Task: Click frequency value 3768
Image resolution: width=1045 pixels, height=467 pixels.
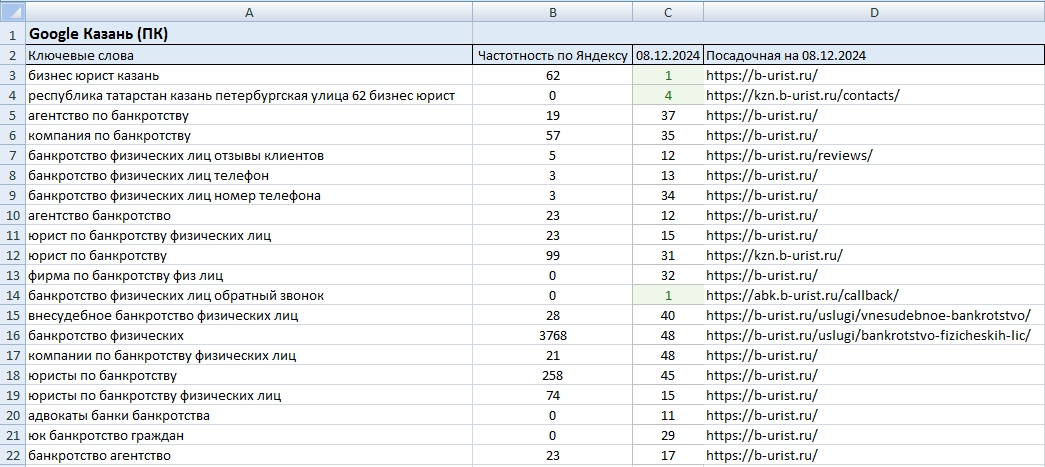Action: pyautogui.click(x=552, y=335)
